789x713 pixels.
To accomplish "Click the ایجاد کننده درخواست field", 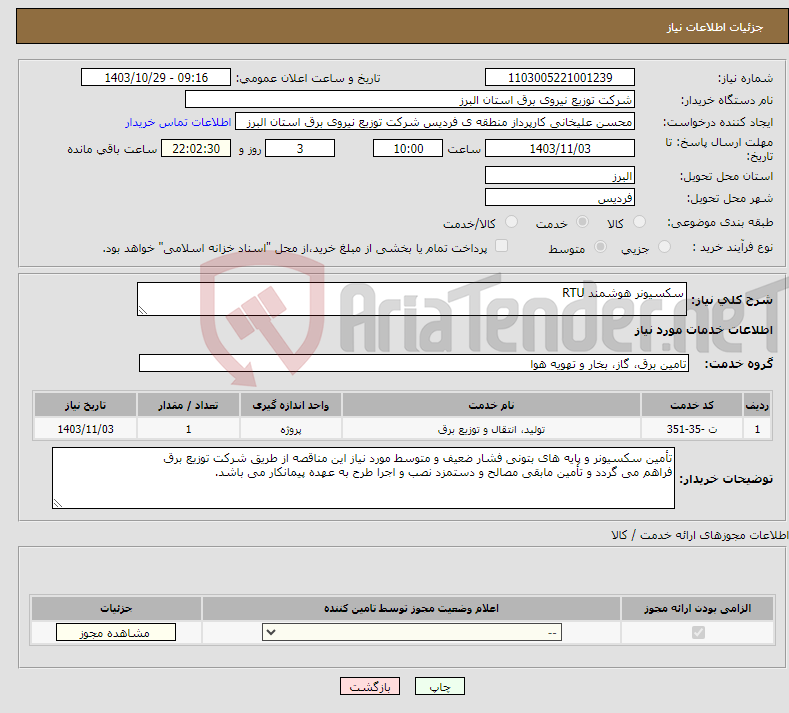I will tap(435, 122).
